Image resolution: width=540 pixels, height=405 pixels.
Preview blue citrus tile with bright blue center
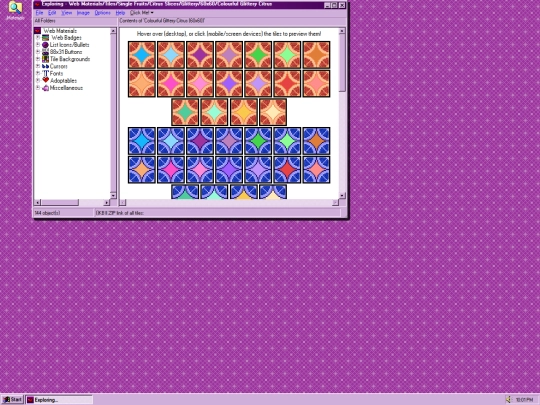(x=142, y=141)
